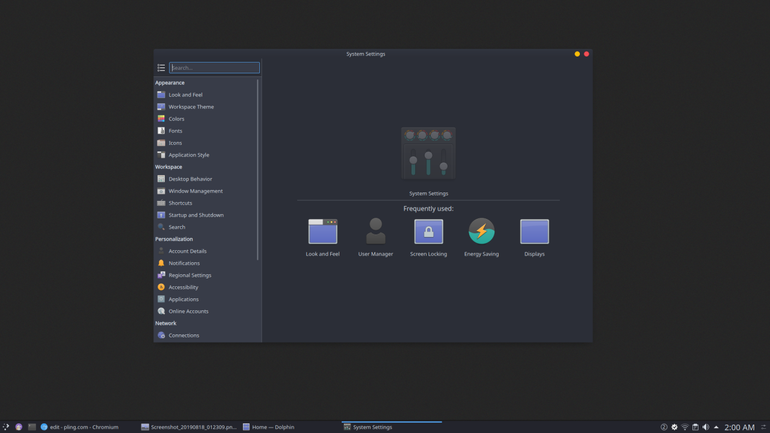Click the Search settings input field

tap(215, 68)
